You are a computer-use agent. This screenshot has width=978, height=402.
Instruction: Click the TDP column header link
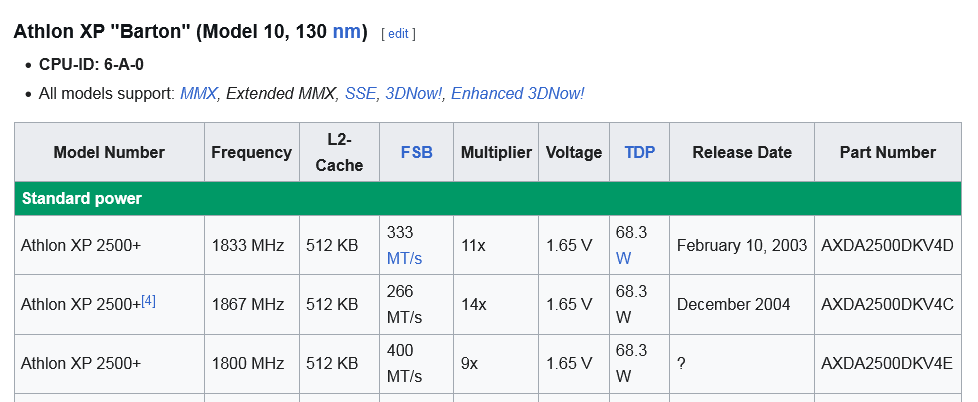tap(640, 152)
